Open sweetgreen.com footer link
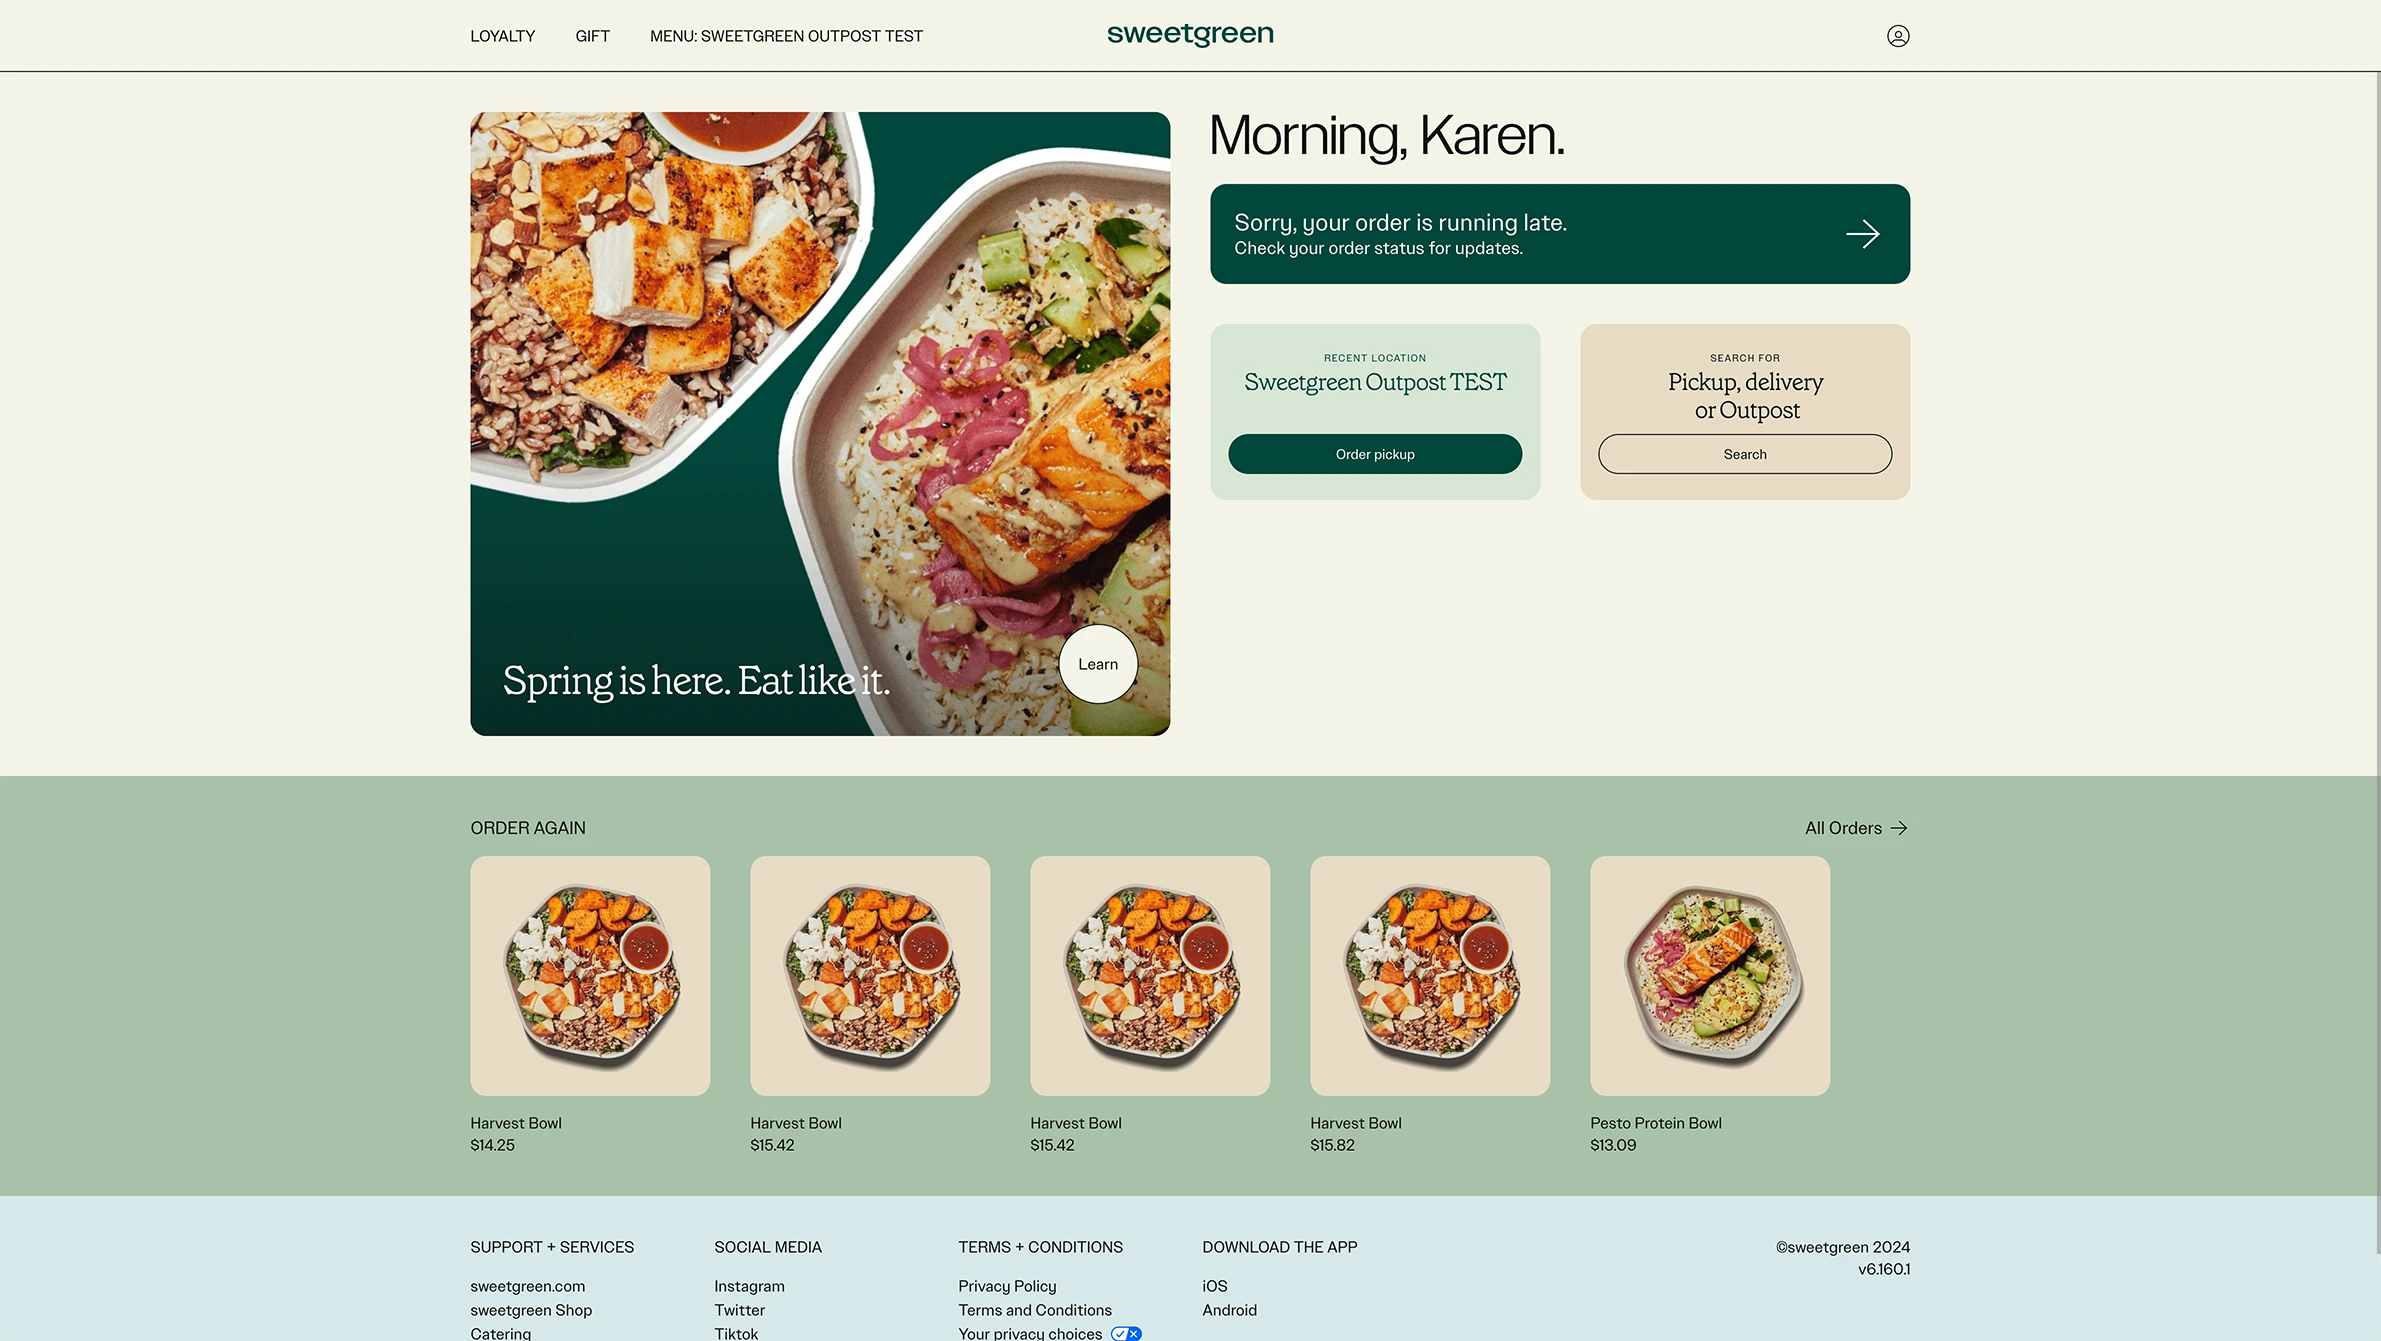The image size is (2381, 1341). [x=527, y=1286]
